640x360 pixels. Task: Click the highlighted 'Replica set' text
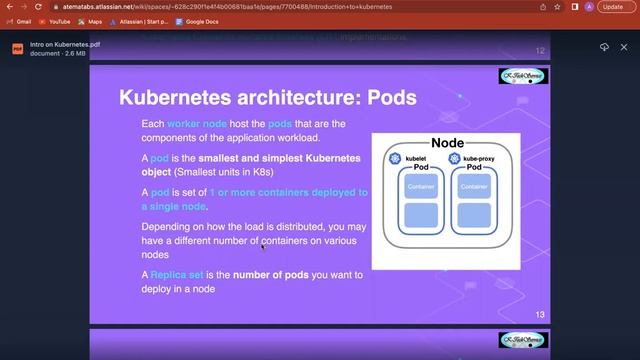tap(177, 275)
